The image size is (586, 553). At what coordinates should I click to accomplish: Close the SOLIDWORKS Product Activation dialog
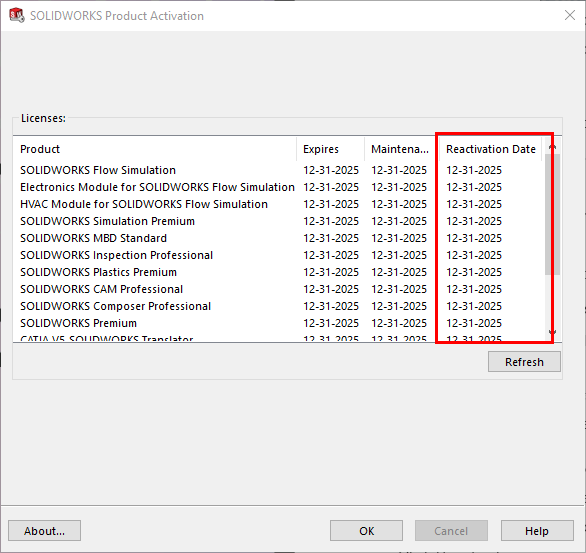570,15
